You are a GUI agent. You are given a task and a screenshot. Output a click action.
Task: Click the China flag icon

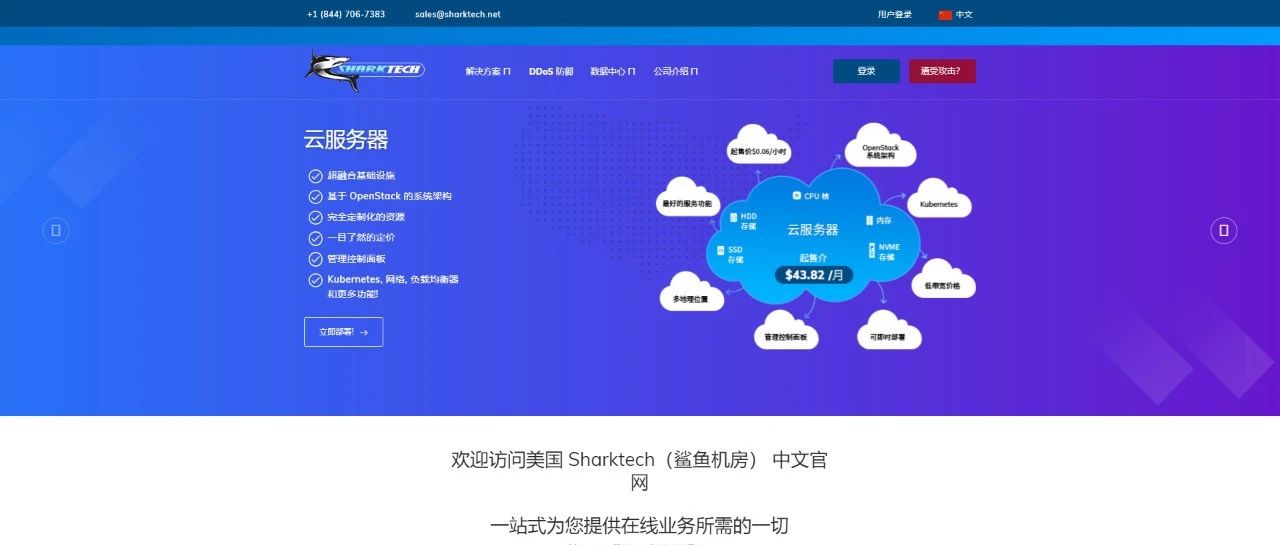point(945,15)
